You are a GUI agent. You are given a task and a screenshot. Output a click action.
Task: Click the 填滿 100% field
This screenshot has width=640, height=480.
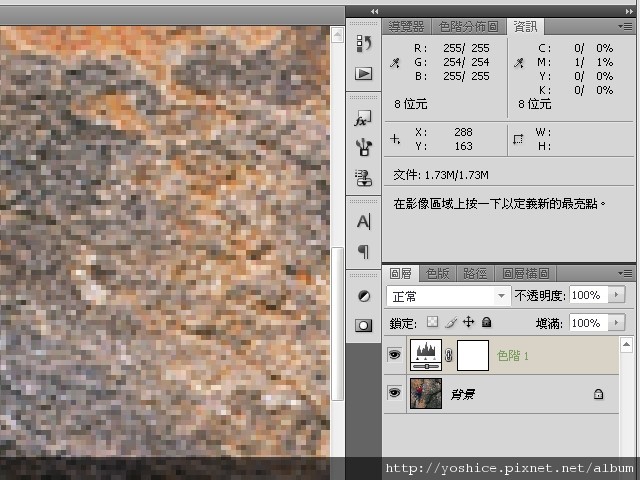coord(589,323)
